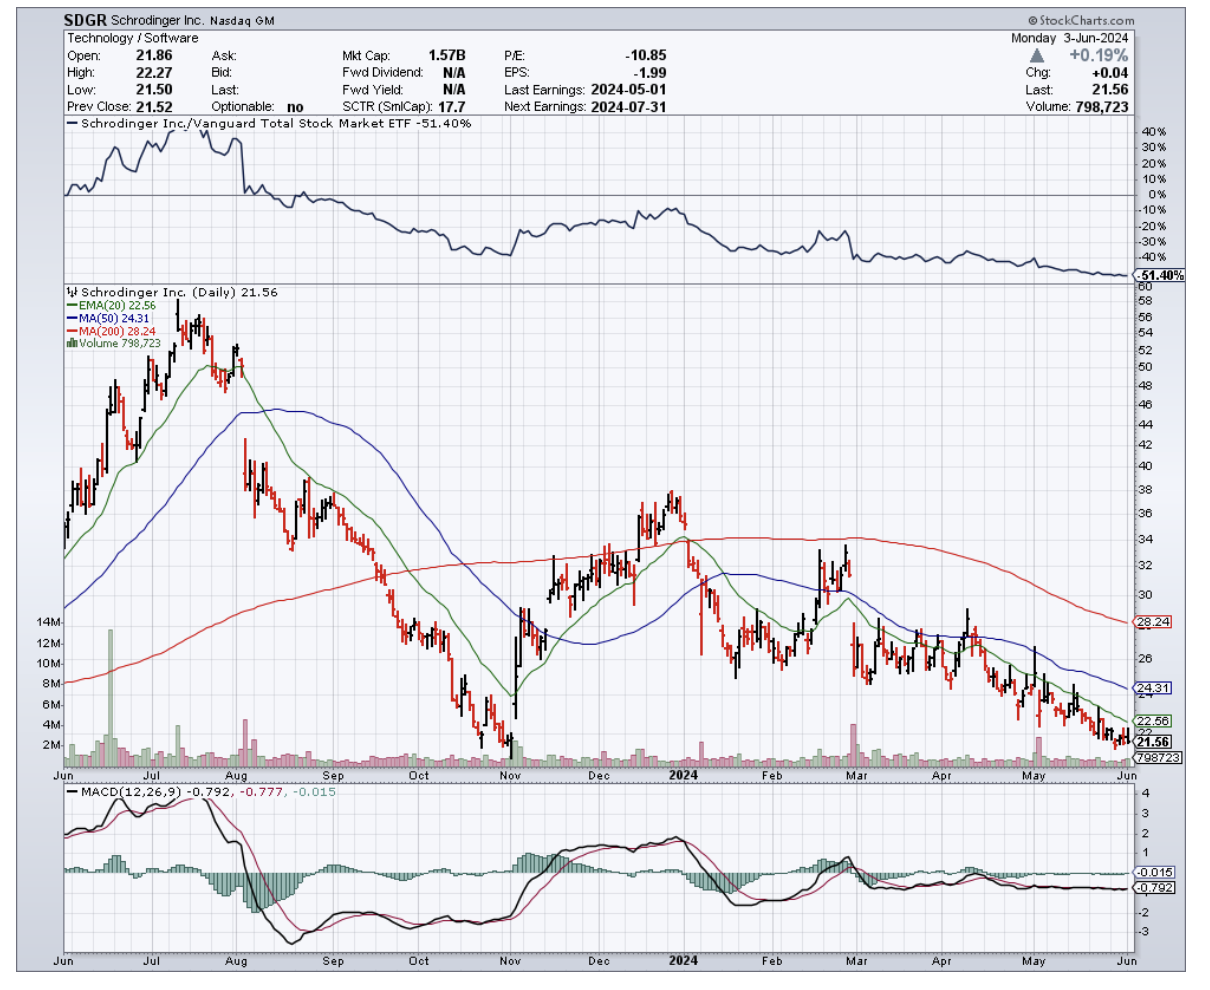Click the green volume histogram legend icon

click(72, 343)
